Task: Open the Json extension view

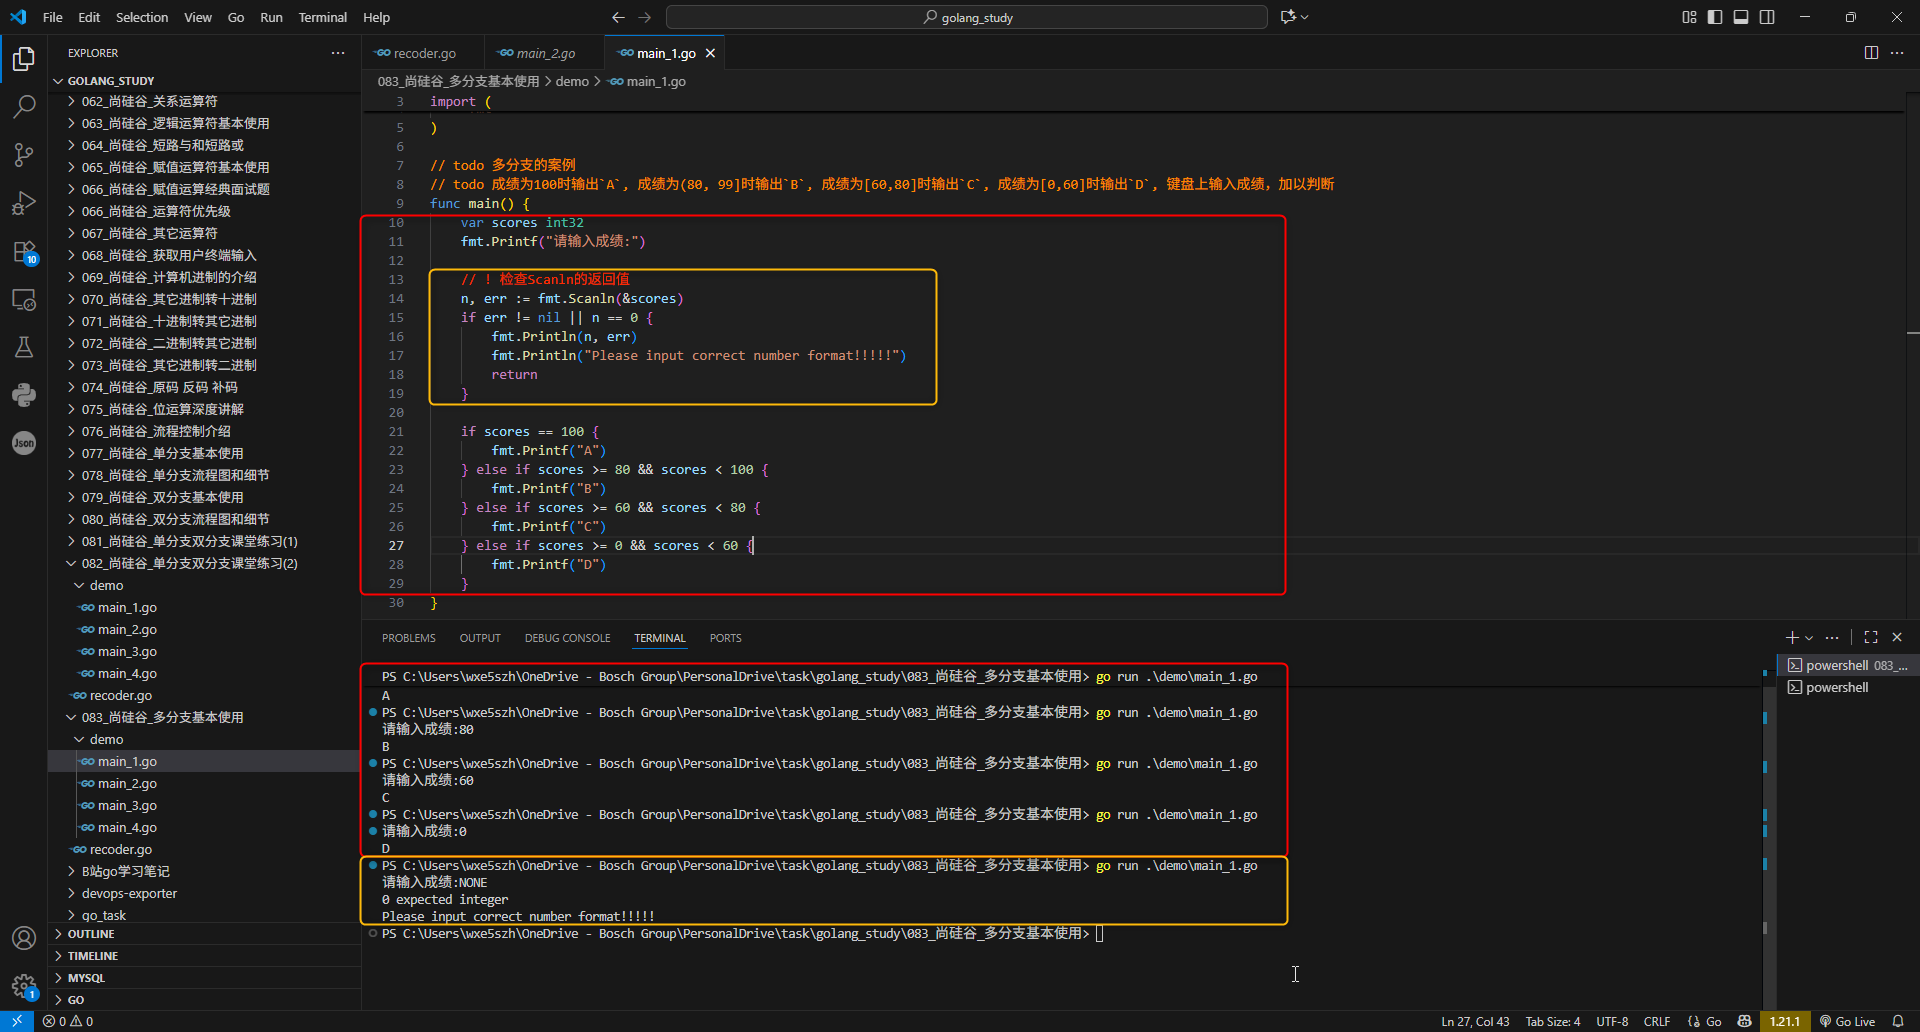Action: [x=24, y=443]
